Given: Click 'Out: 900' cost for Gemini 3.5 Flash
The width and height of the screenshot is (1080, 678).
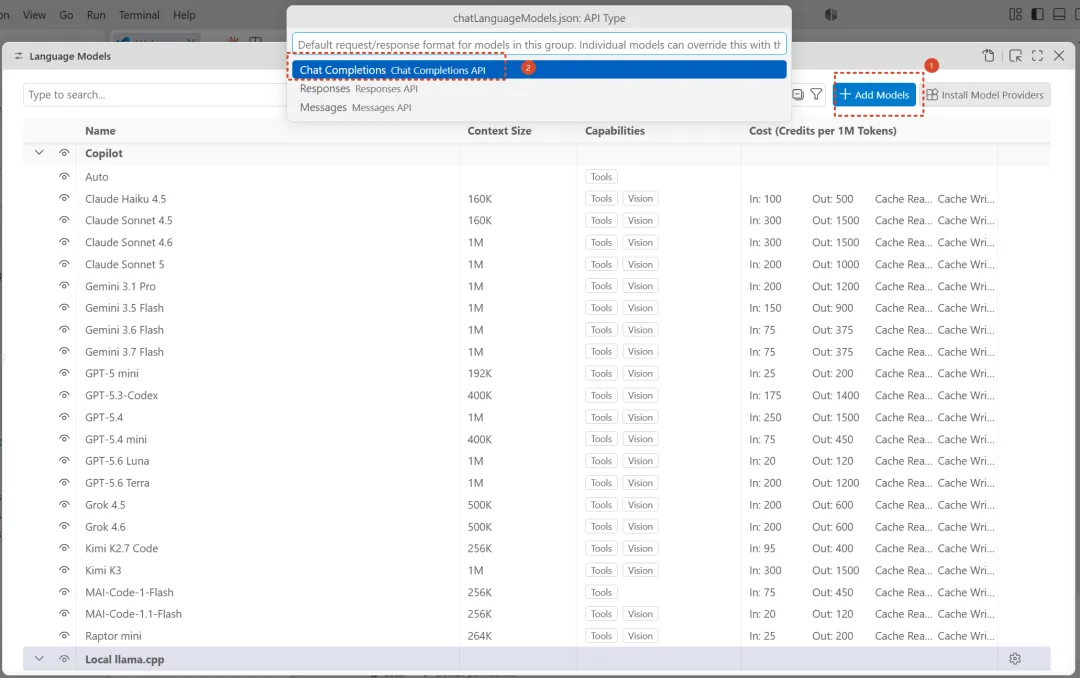Looking at the screenshot, I should coord(832,307).
